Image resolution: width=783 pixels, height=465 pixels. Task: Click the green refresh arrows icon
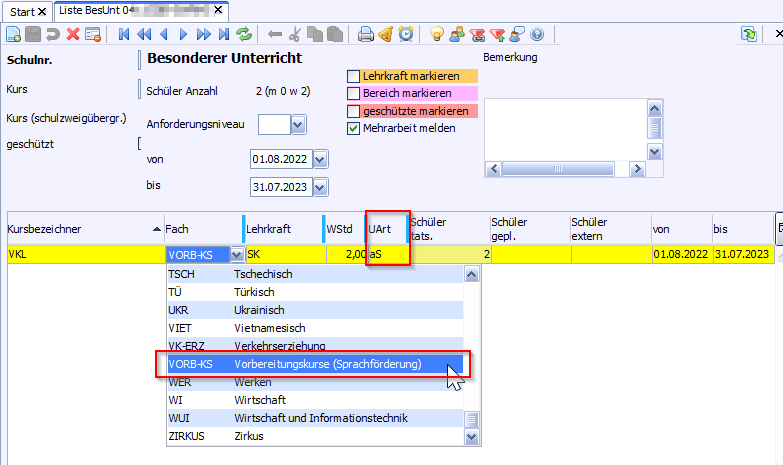[x=243, y=35]
